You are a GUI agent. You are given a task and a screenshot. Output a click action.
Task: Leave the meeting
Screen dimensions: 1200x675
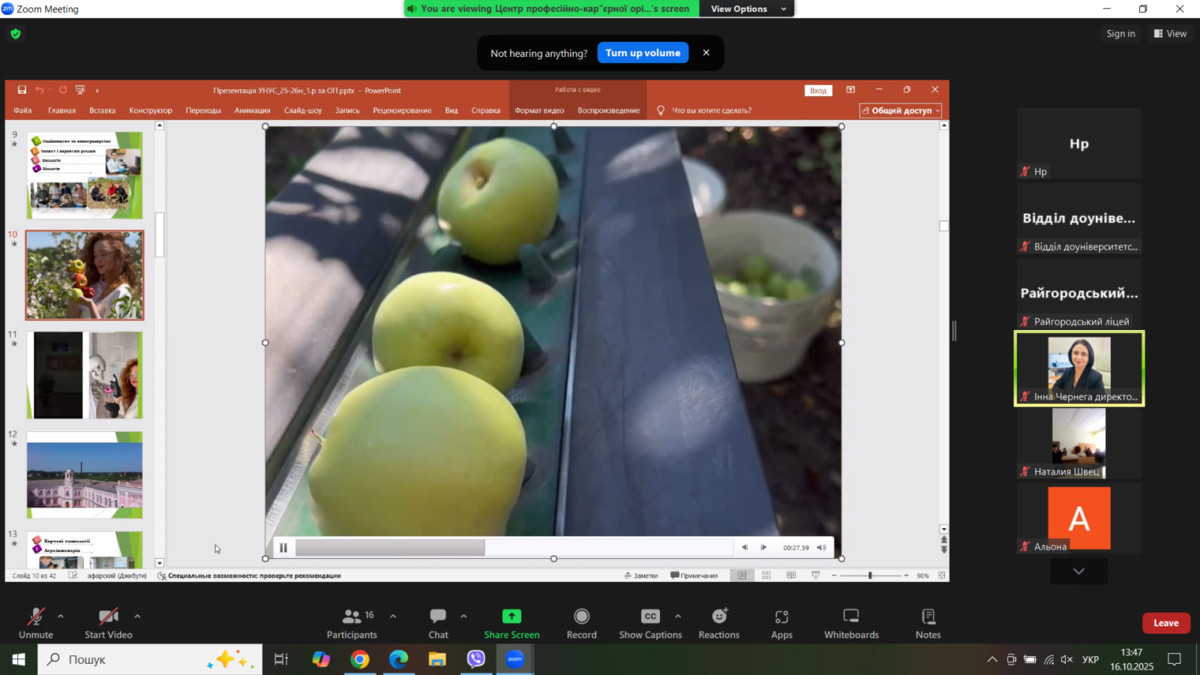(1166, 623)
